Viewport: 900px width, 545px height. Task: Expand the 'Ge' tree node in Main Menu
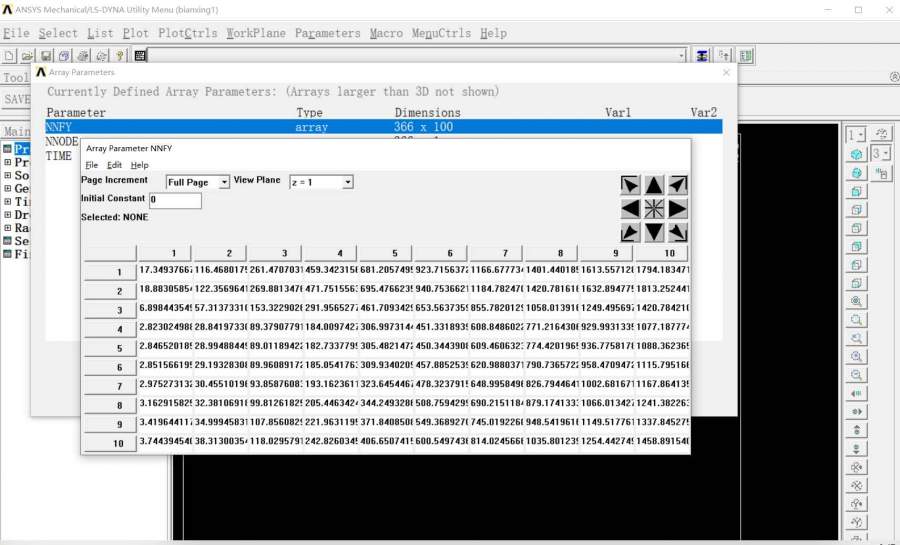(x=7, y=188)
